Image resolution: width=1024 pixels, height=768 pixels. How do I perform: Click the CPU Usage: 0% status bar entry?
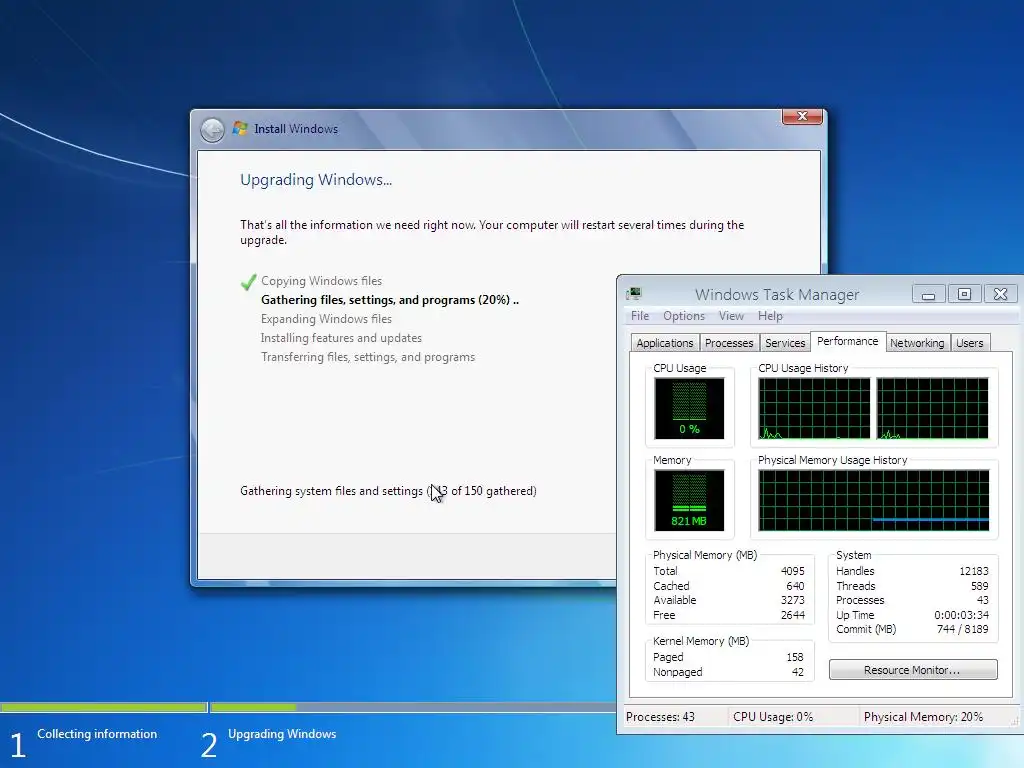[773, 717]
